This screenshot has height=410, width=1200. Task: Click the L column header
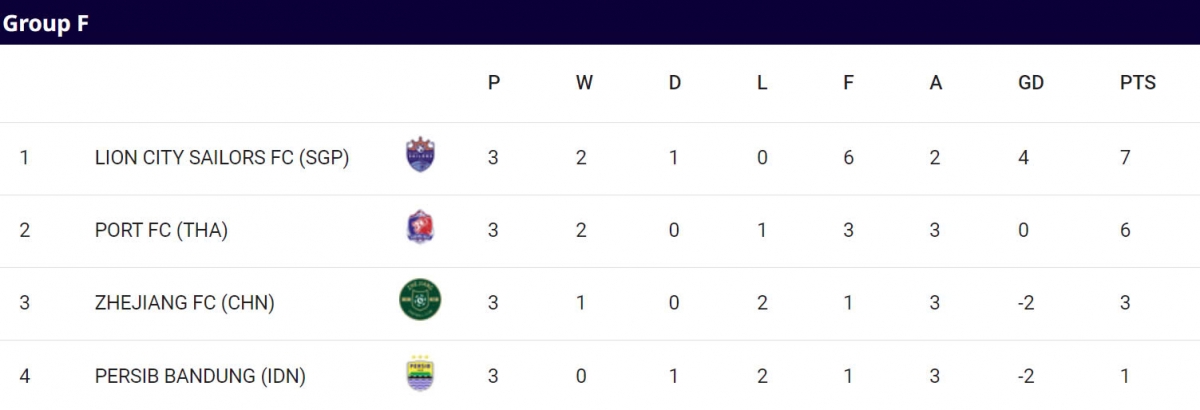click(x=762, y=83)
